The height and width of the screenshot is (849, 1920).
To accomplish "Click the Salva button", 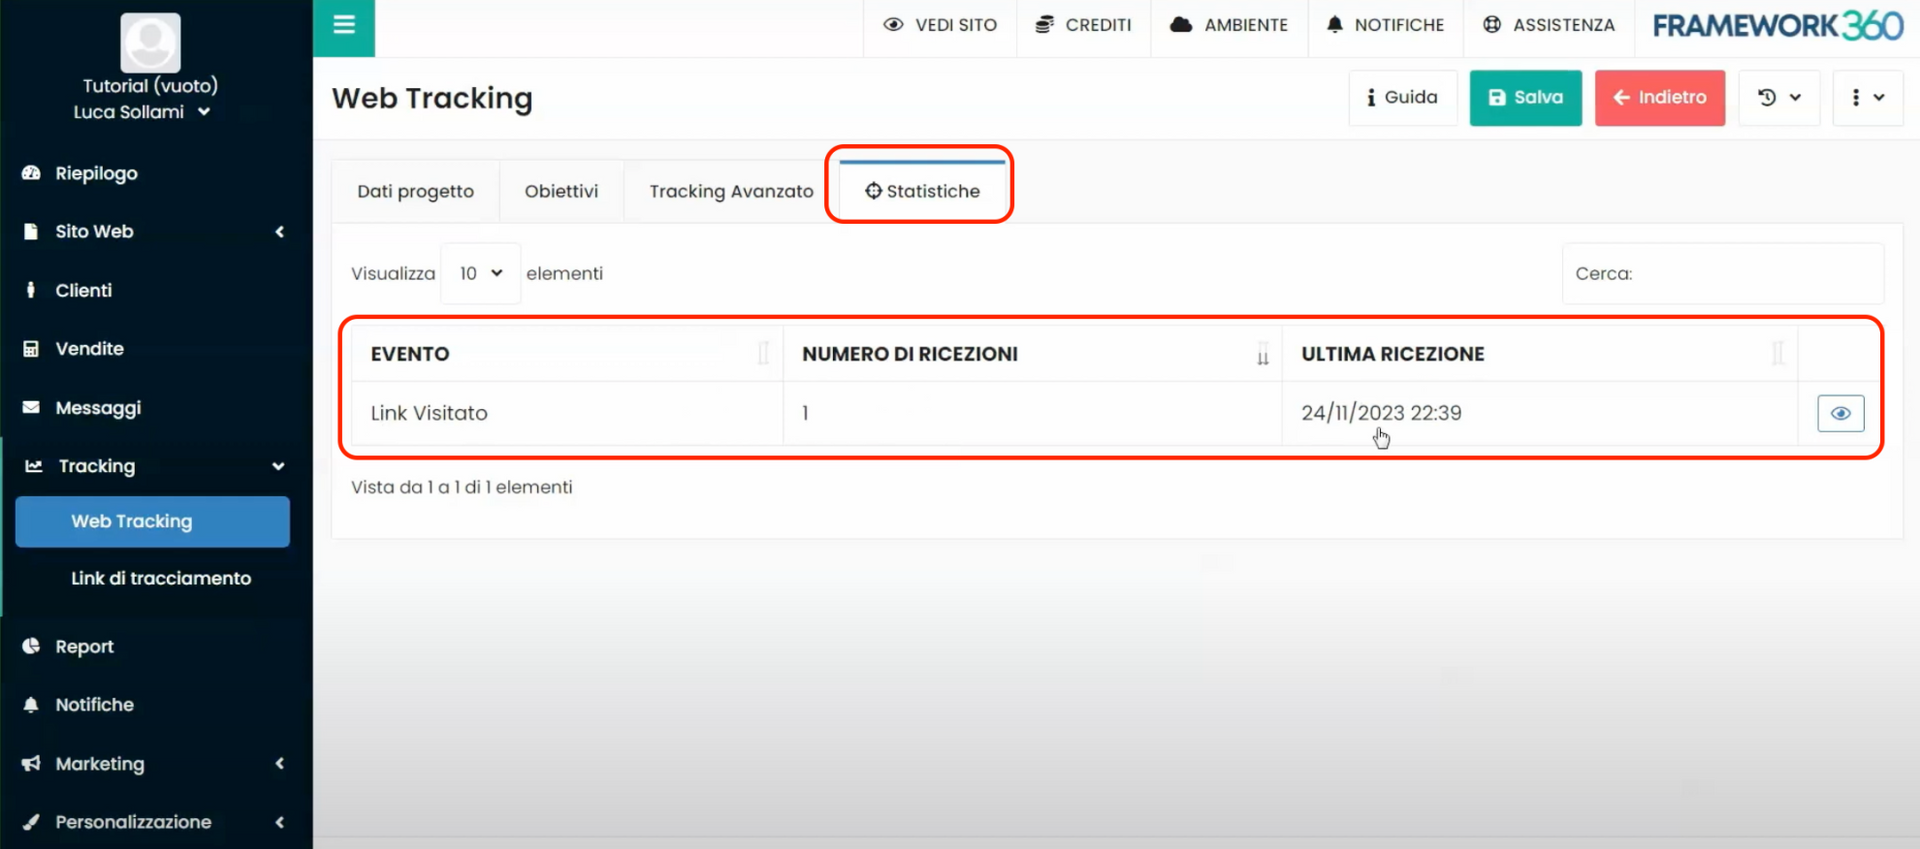I will pyautogui.click(x=1525, y=98).
